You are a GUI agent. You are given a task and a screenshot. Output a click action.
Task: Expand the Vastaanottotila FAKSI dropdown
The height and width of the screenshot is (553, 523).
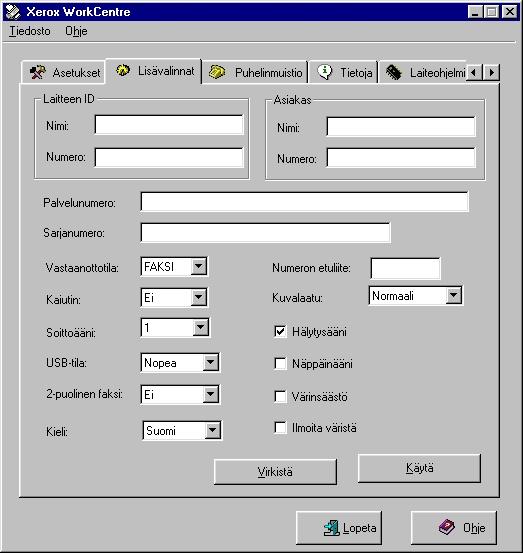[199, 267]
